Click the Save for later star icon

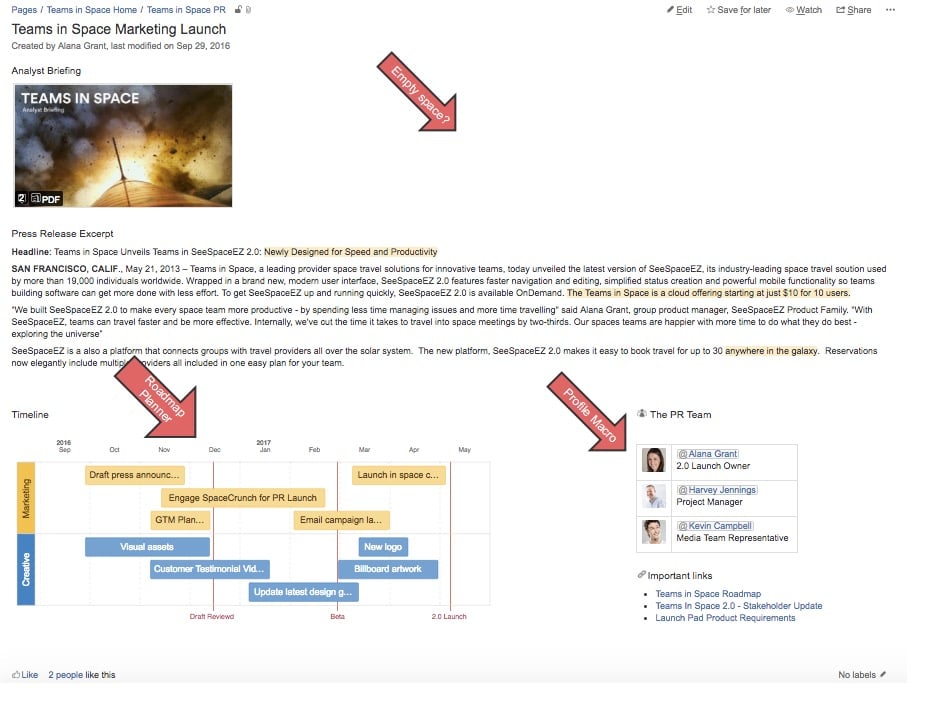point(711,10)
